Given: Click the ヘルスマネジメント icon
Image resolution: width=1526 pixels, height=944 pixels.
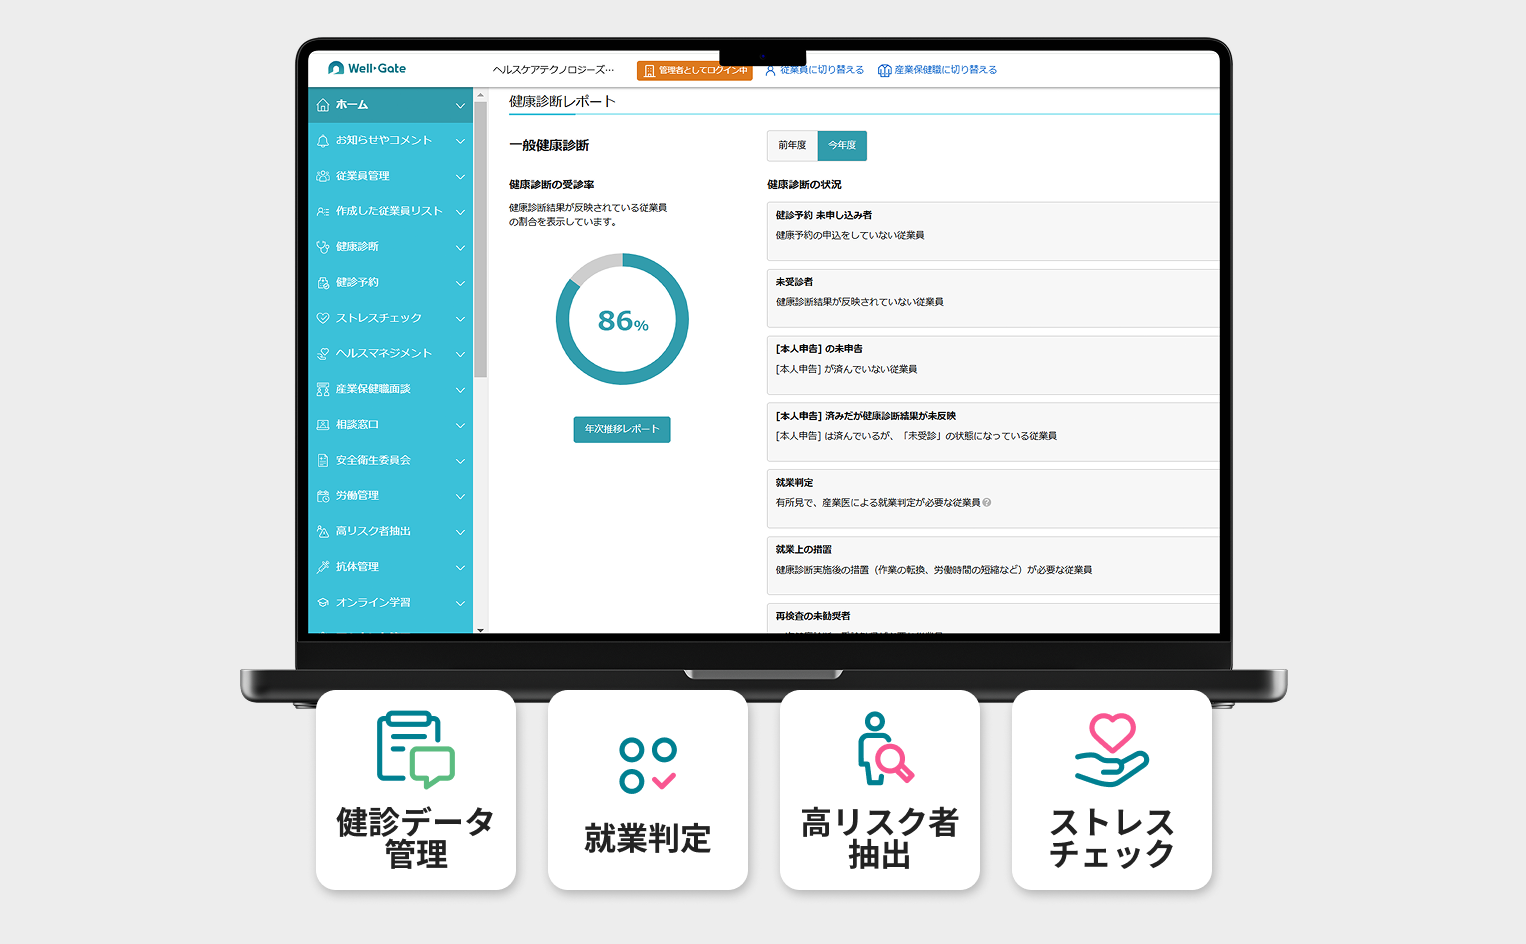Looking at the screenshot, I should [323, 354].
